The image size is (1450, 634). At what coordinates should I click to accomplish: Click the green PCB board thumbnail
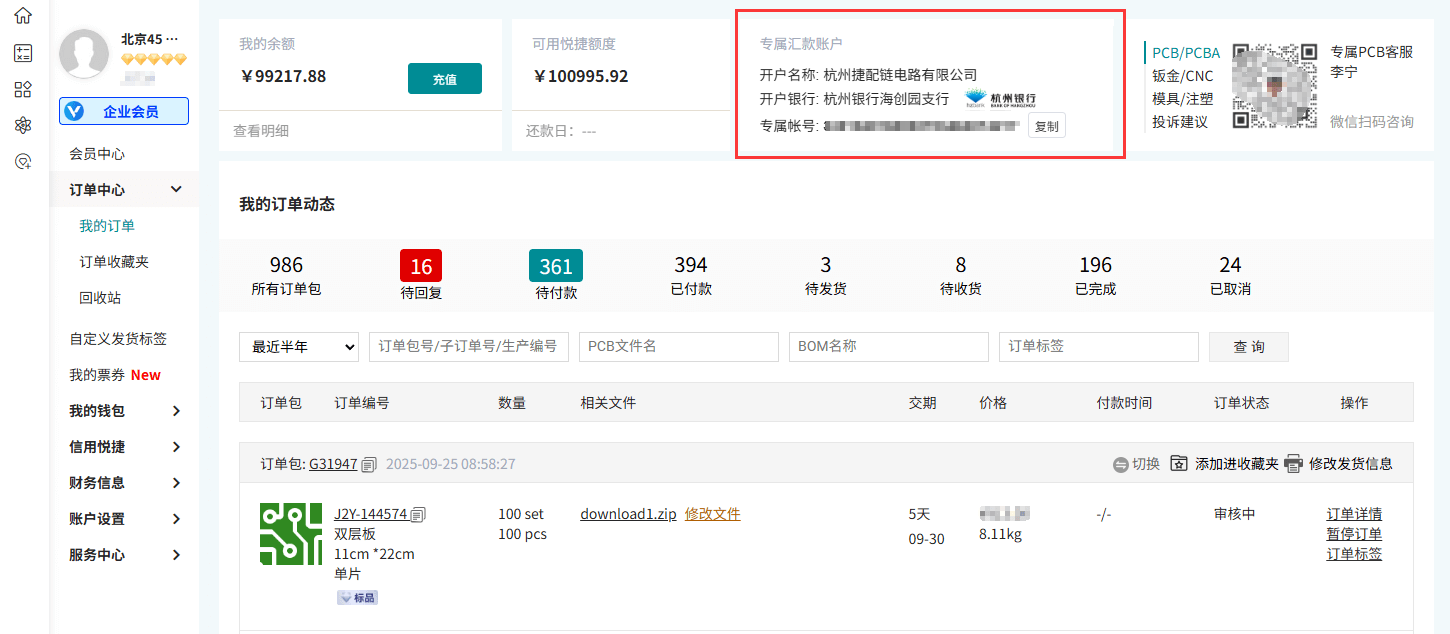pyautogui.click(x=291, y=534)
